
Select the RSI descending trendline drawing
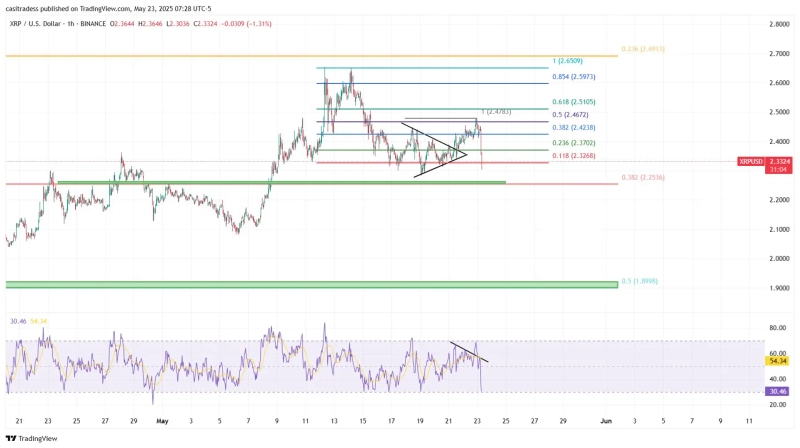468,352
